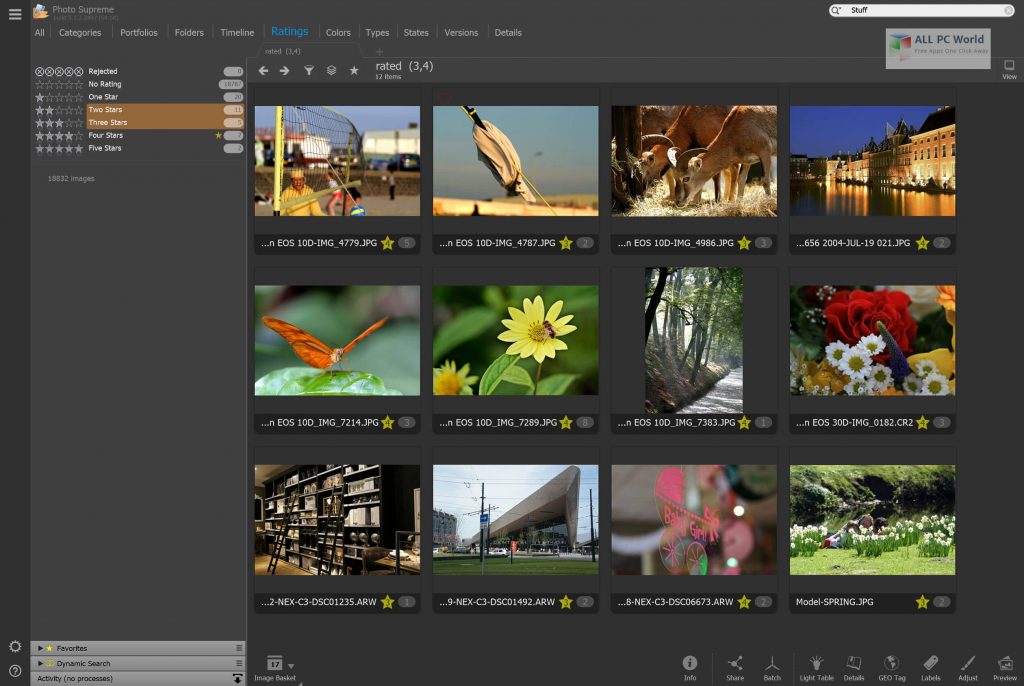Click the Share icon
1024x686 pixels.
click(735, 665)
